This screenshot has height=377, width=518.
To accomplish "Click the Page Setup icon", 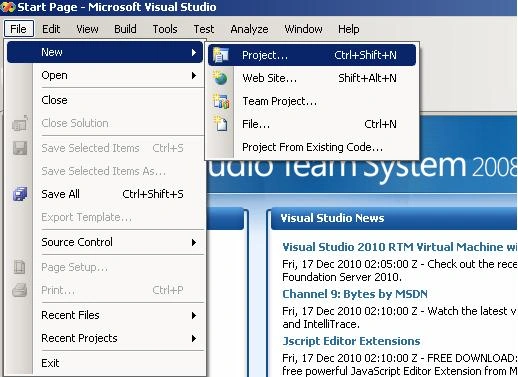I will [20, 267].
